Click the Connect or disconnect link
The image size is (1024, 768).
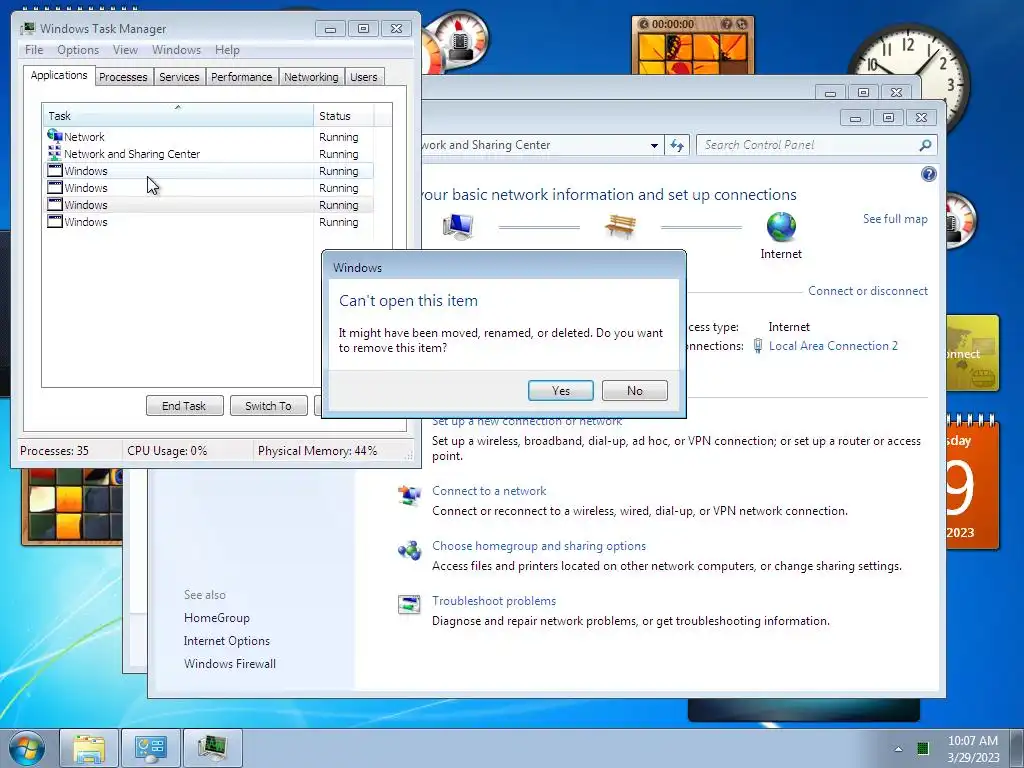(867, 291)
